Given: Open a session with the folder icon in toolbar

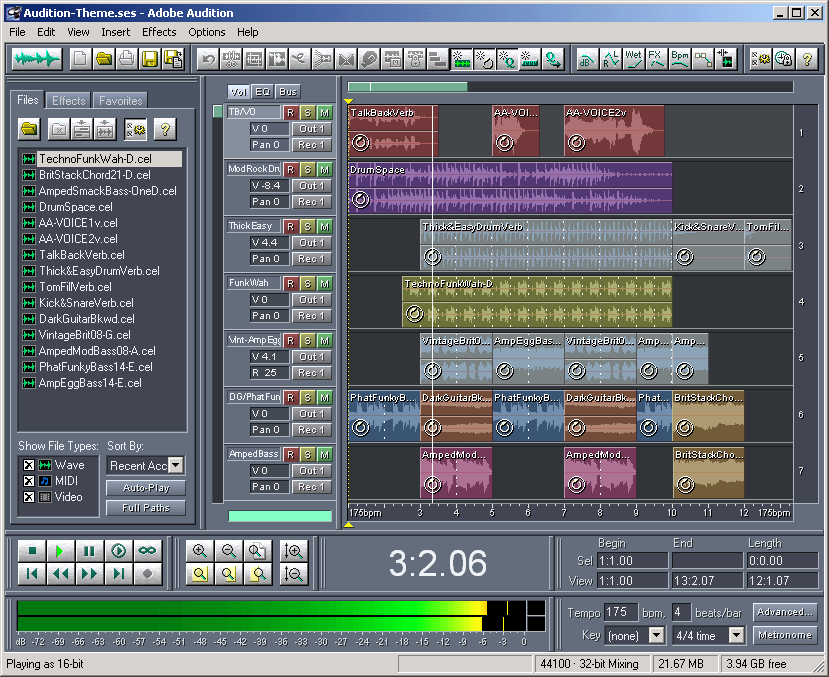Looking at the screenshot, I should pyautogui.click(x=104, y=59).
